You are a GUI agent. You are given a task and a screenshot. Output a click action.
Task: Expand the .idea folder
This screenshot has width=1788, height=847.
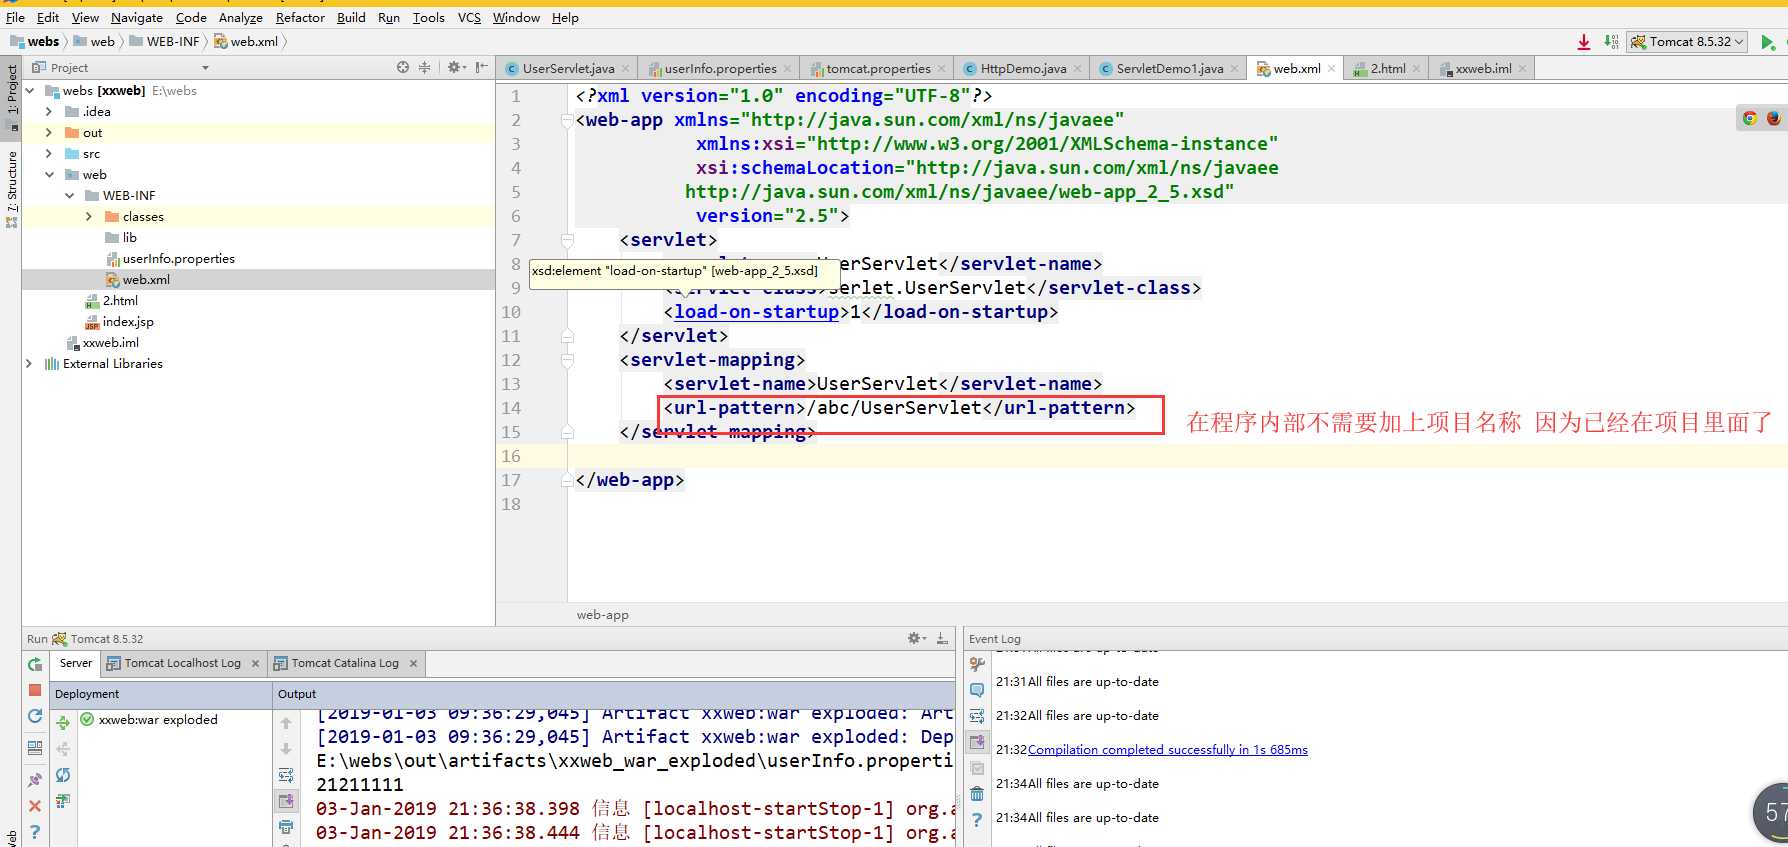49,111
